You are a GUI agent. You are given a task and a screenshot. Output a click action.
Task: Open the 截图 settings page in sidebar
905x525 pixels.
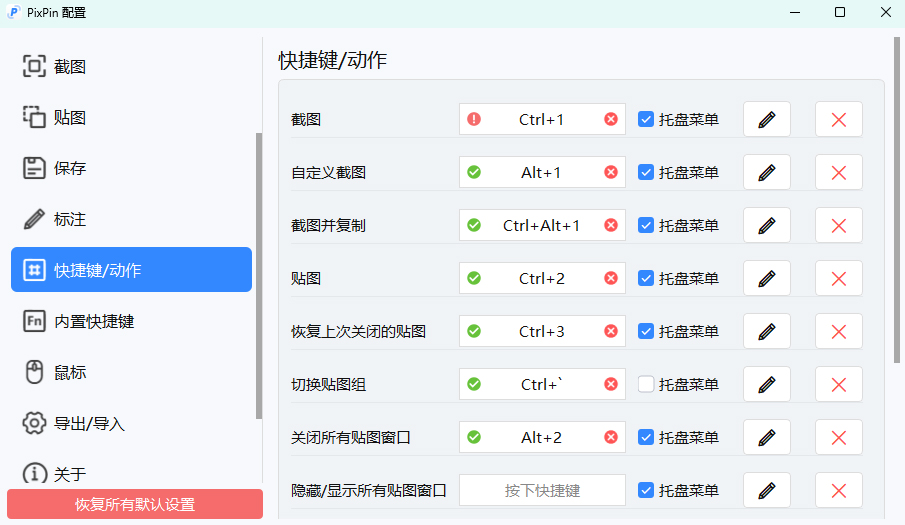(70, 67)
